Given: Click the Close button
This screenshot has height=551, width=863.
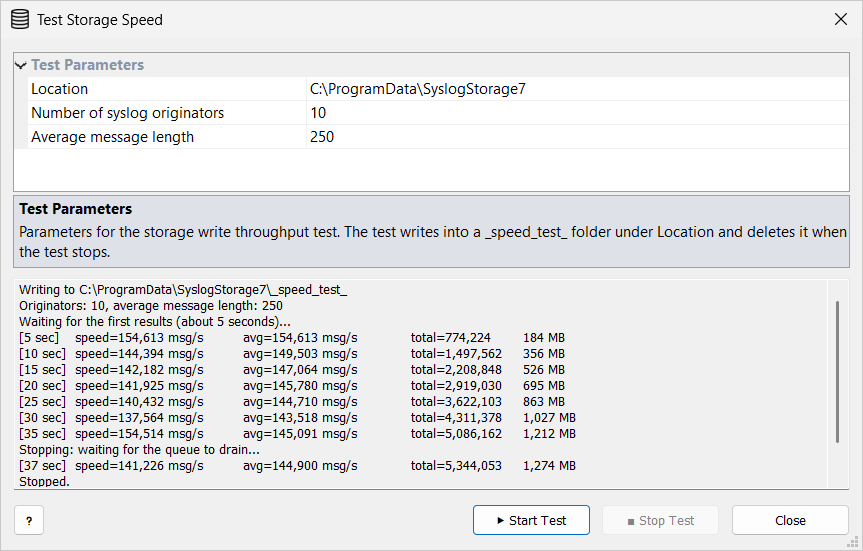Looking at the screenshot, I should click(790, 520).
